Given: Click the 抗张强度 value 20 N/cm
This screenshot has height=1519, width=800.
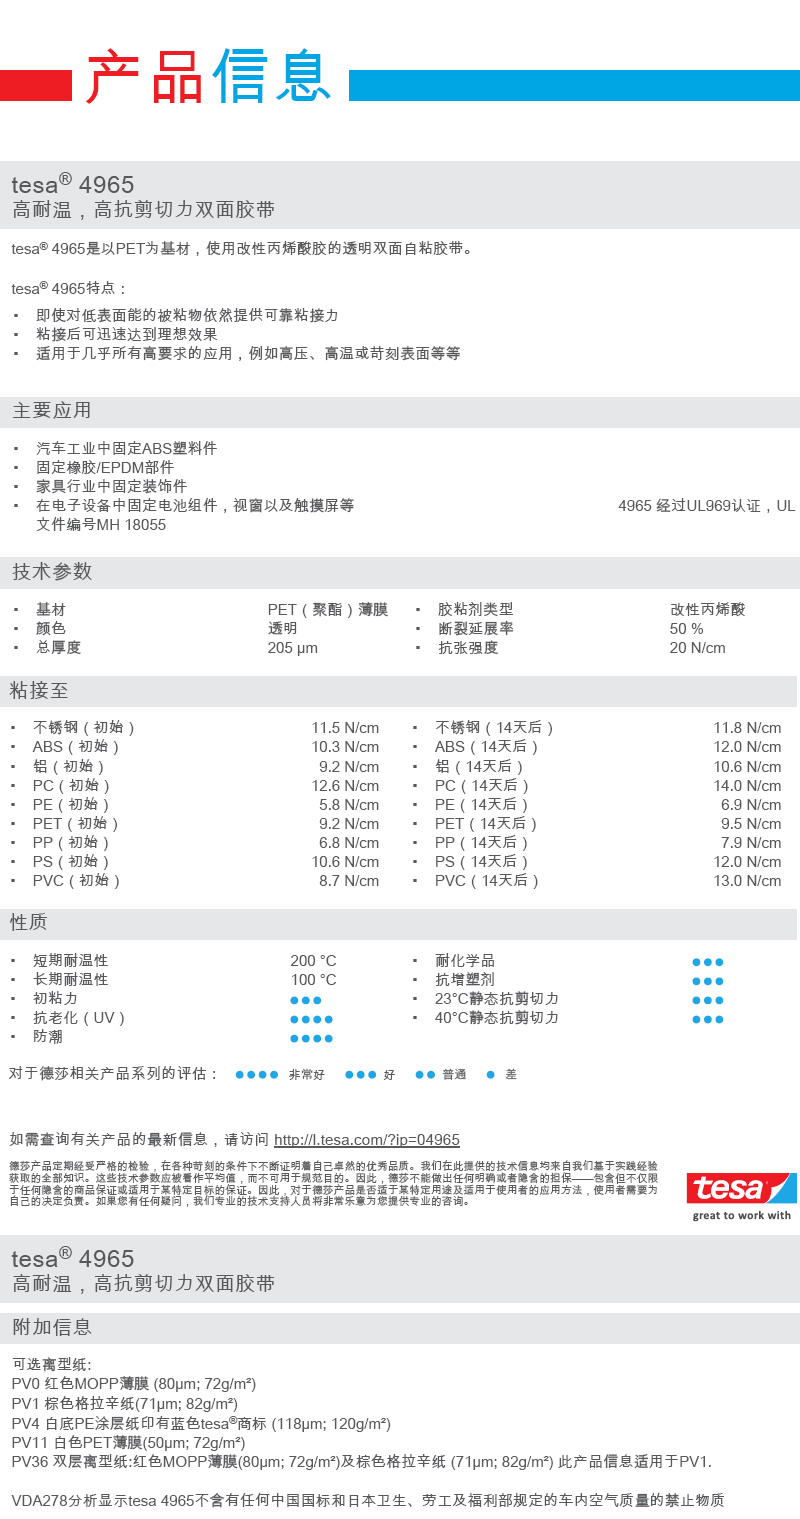Looking at the screenshot, I should coord(698,647).
